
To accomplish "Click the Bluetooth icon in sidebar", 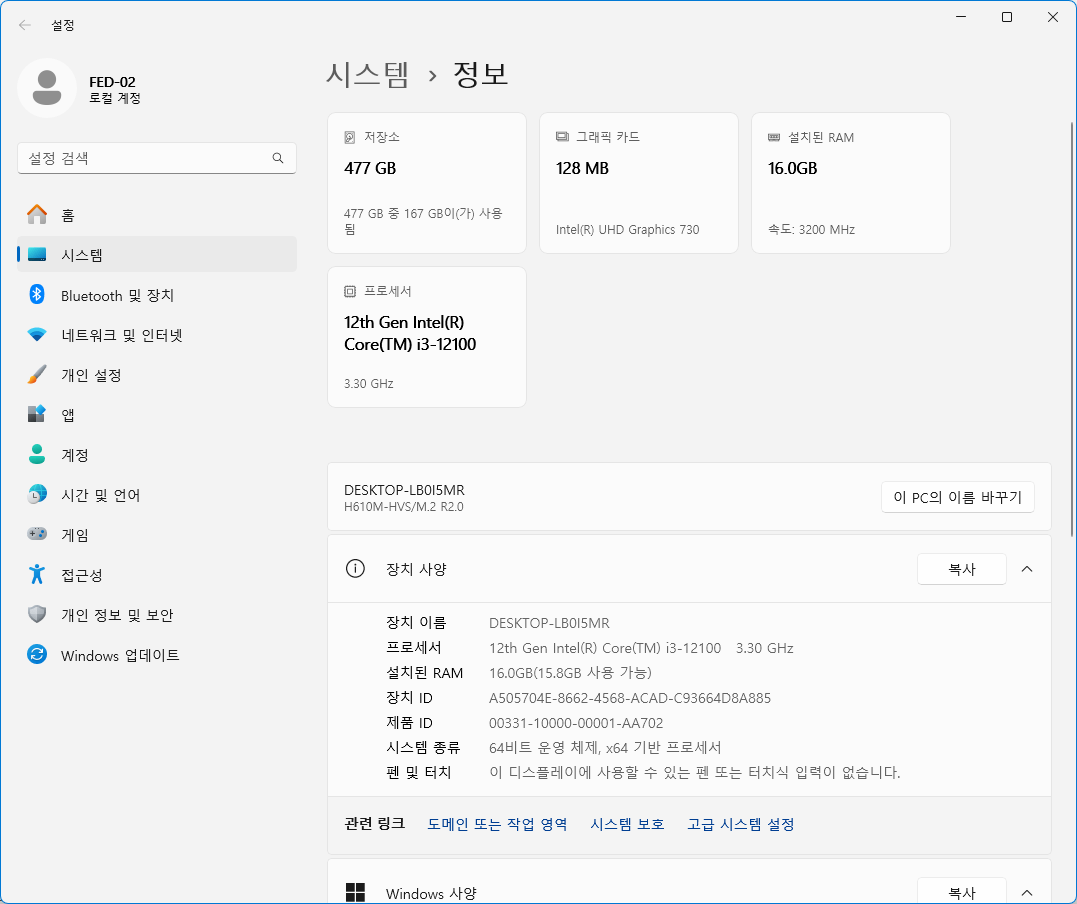I will [x=37, y=295].
